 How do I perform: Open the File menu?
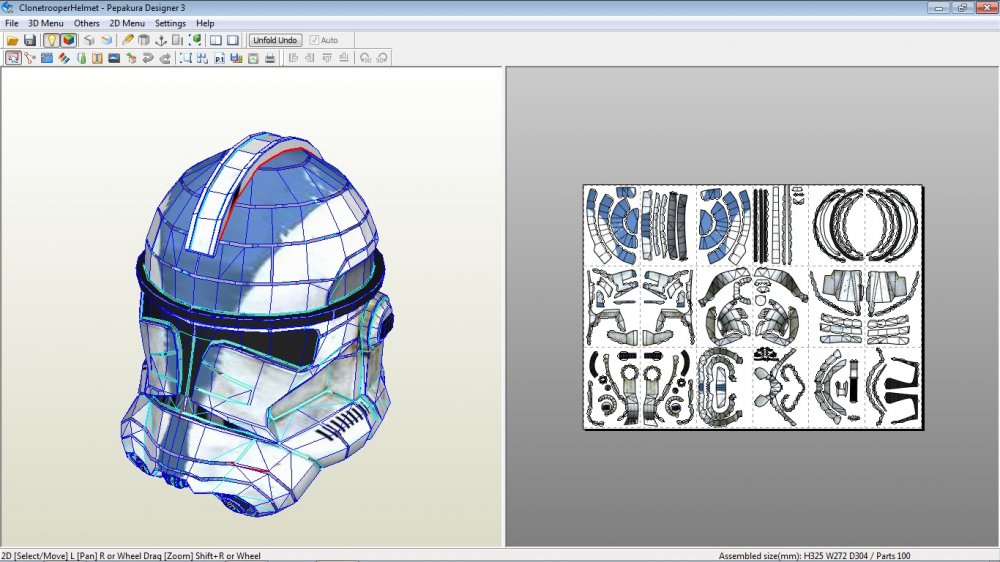tap(11, 23)
